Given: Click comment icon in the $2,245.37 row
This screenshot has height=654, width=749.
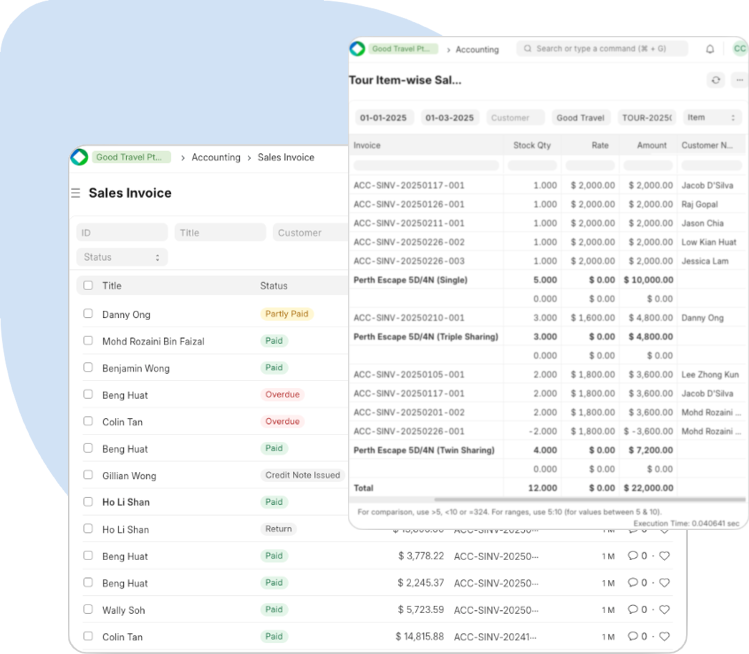Looking at the screenshot, I should (632, 582).
